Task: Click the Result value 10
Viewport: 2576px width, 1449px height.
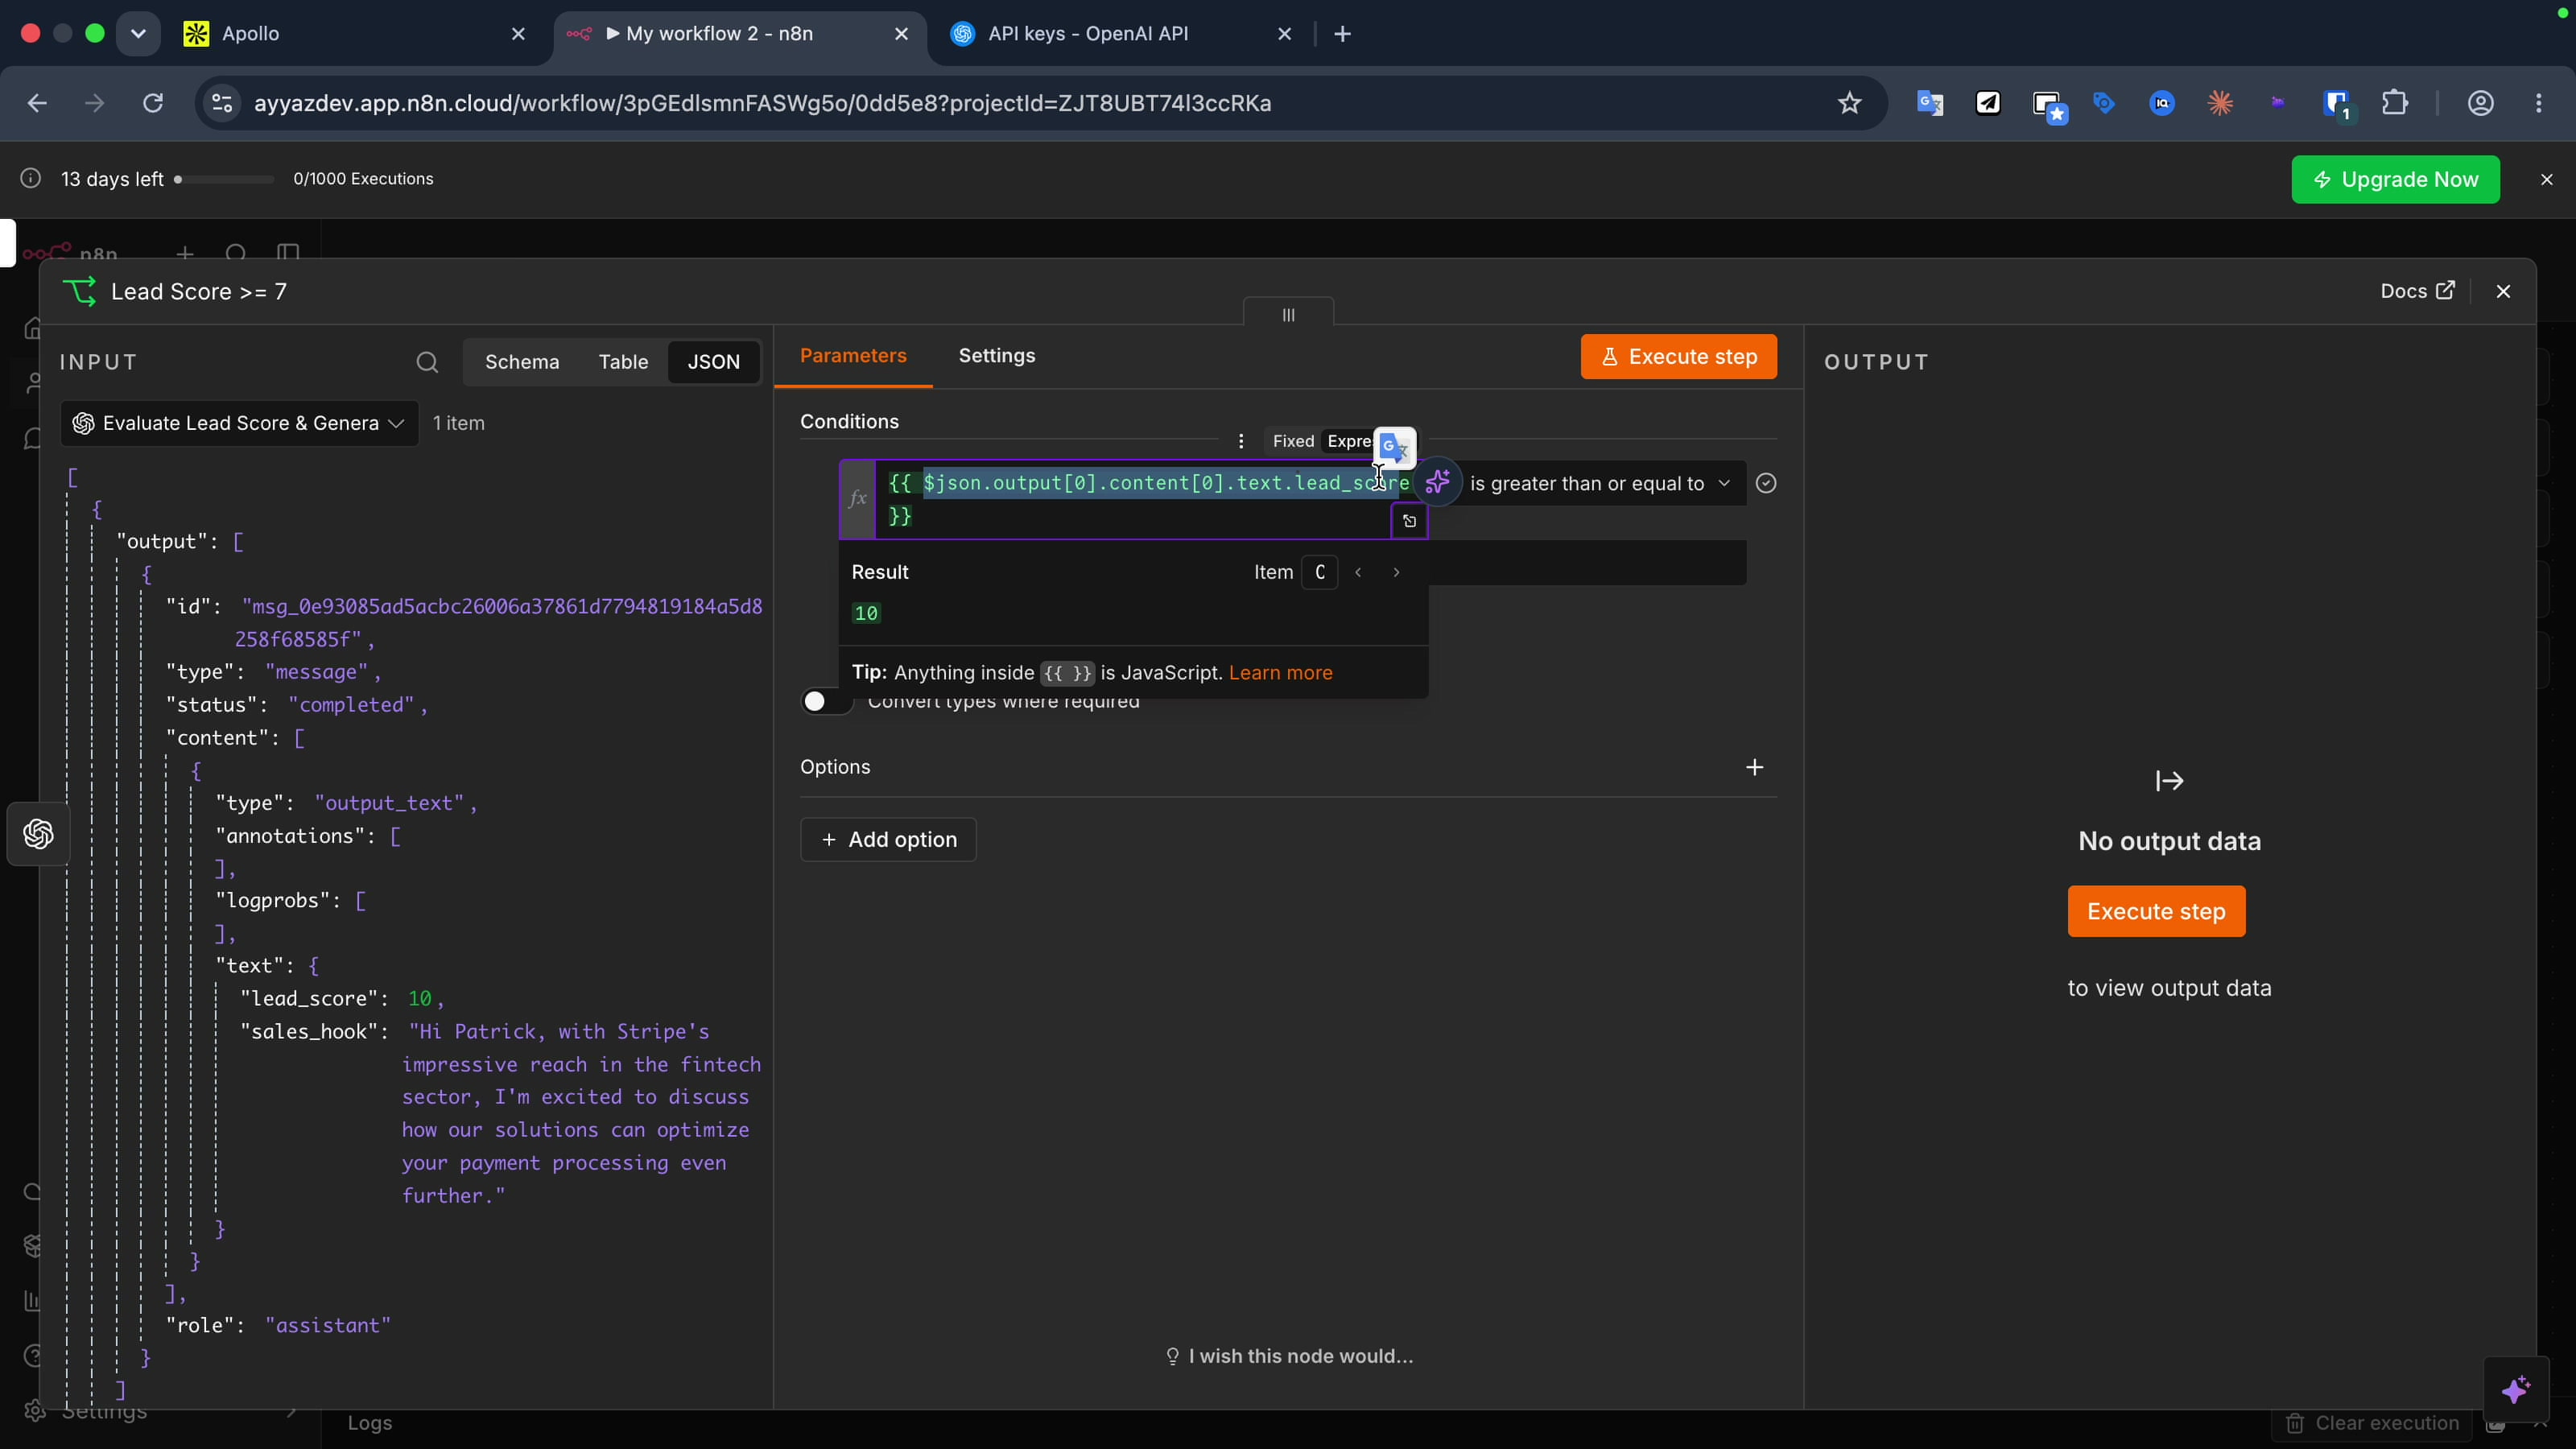Action: [x=866, y=613]
